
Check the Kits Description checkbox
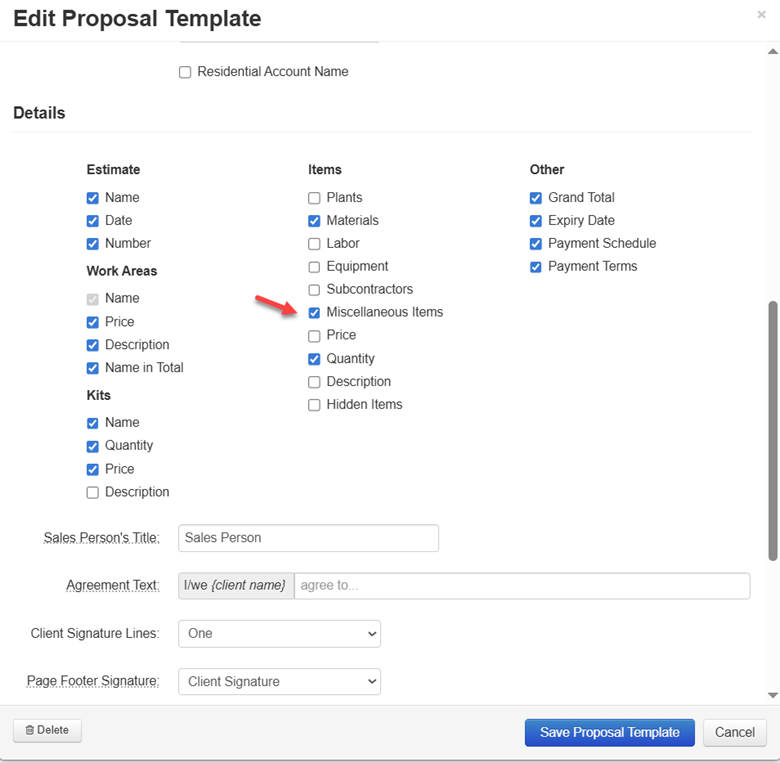(x=93, y=492)
